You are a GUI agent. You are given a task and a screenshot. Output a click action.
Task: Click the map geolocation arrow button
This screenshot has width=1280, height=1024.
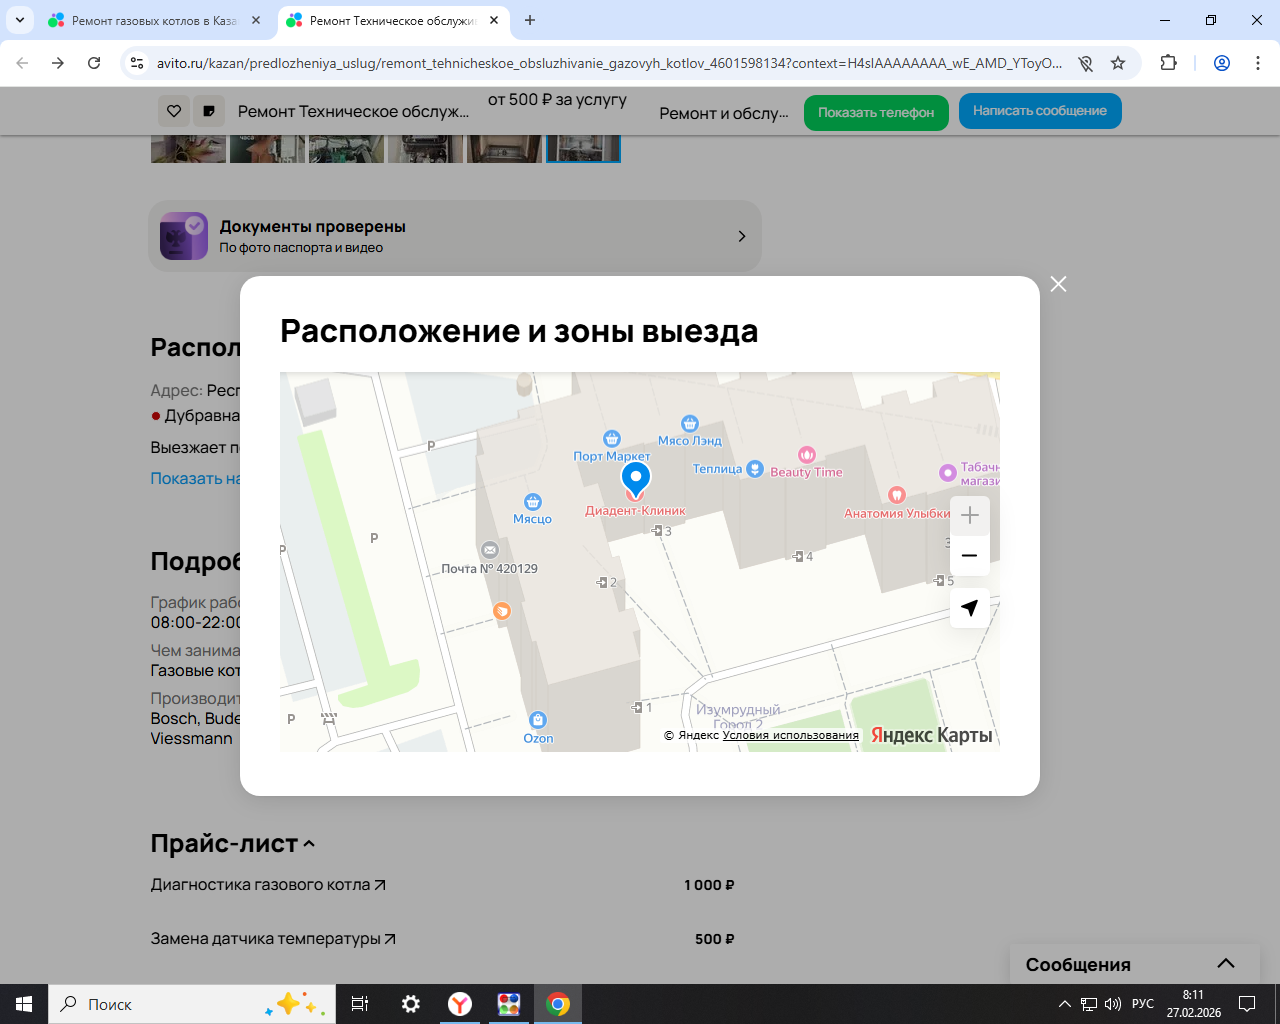click(x=969, y=608)
